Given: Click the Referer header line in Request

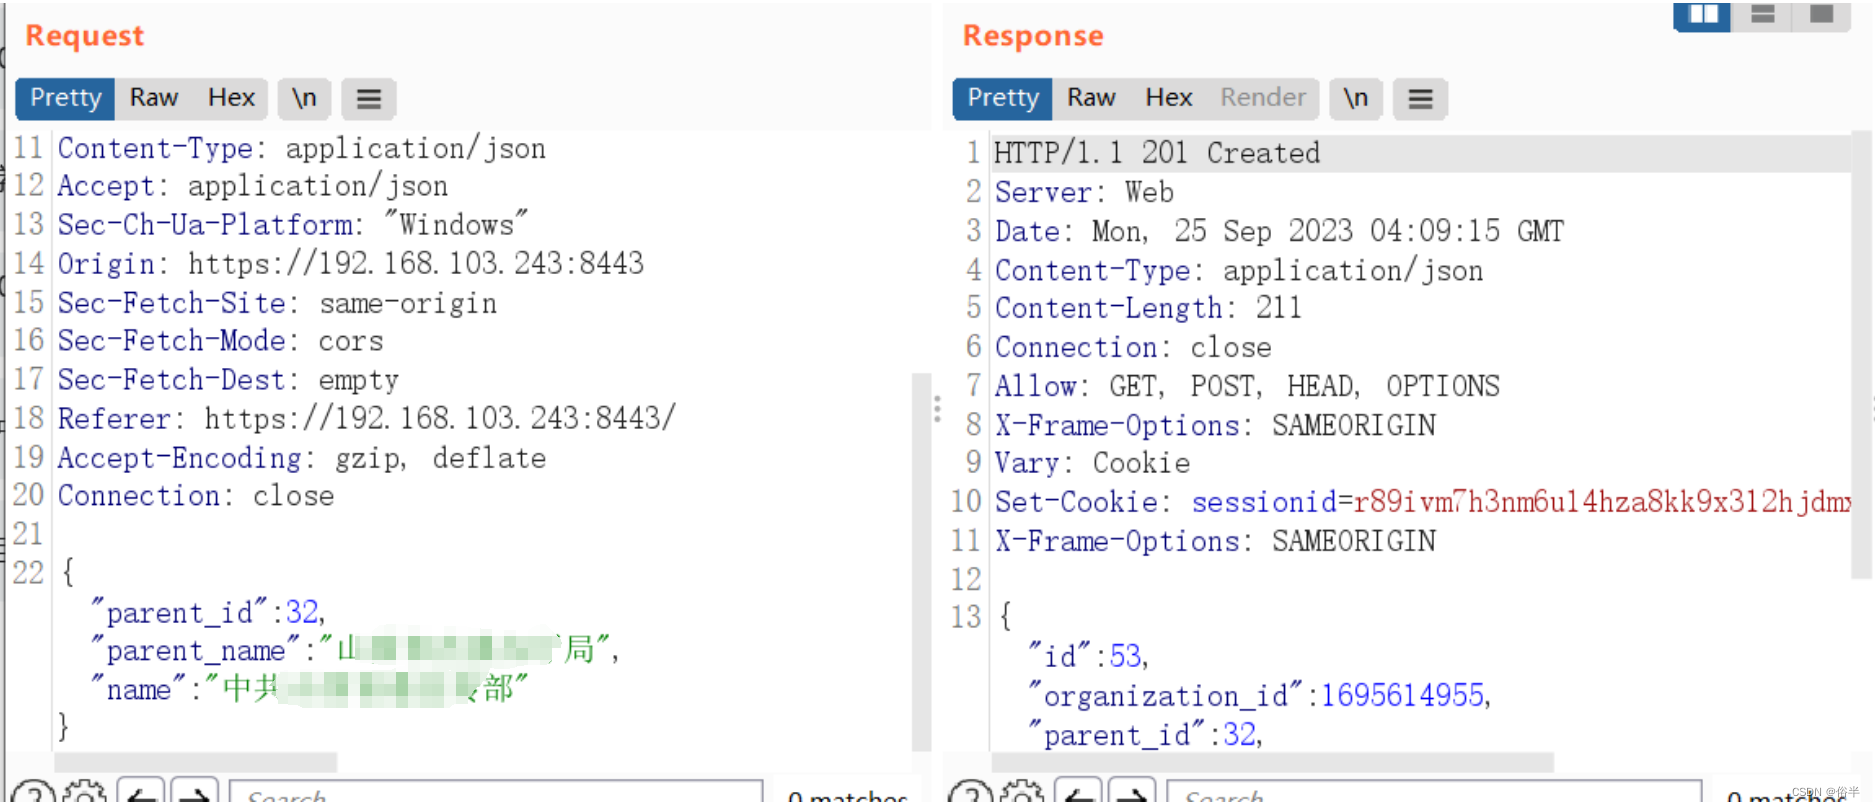Looking at the screenshot, I should pos(367,418).
